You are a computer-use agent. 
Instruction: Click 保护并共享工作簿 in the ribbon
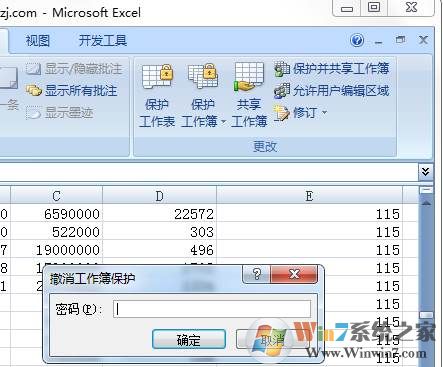tap(332, 69)
